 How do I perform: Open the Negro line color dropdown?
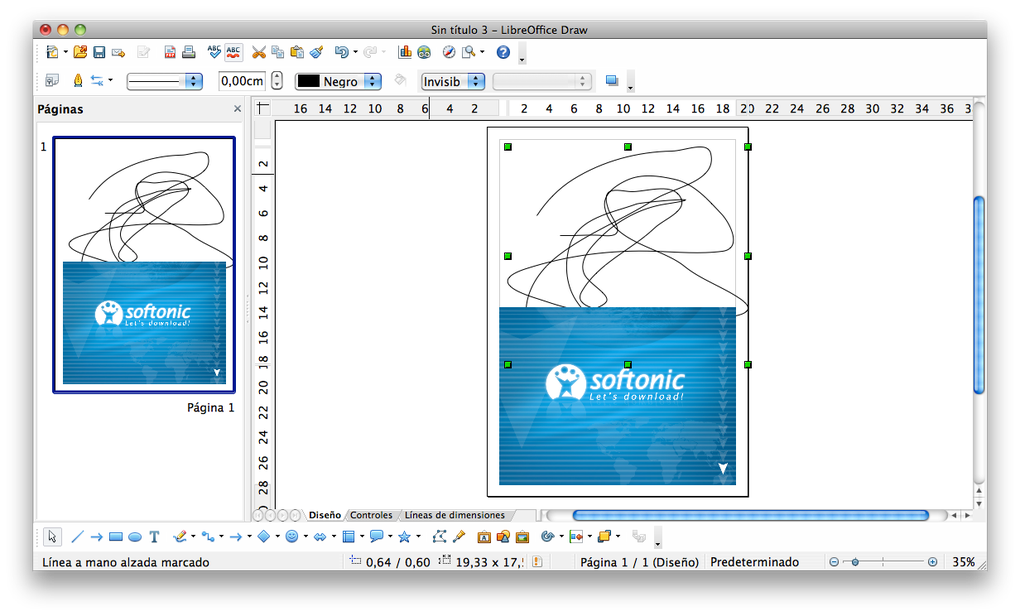[x=372, y=81]
